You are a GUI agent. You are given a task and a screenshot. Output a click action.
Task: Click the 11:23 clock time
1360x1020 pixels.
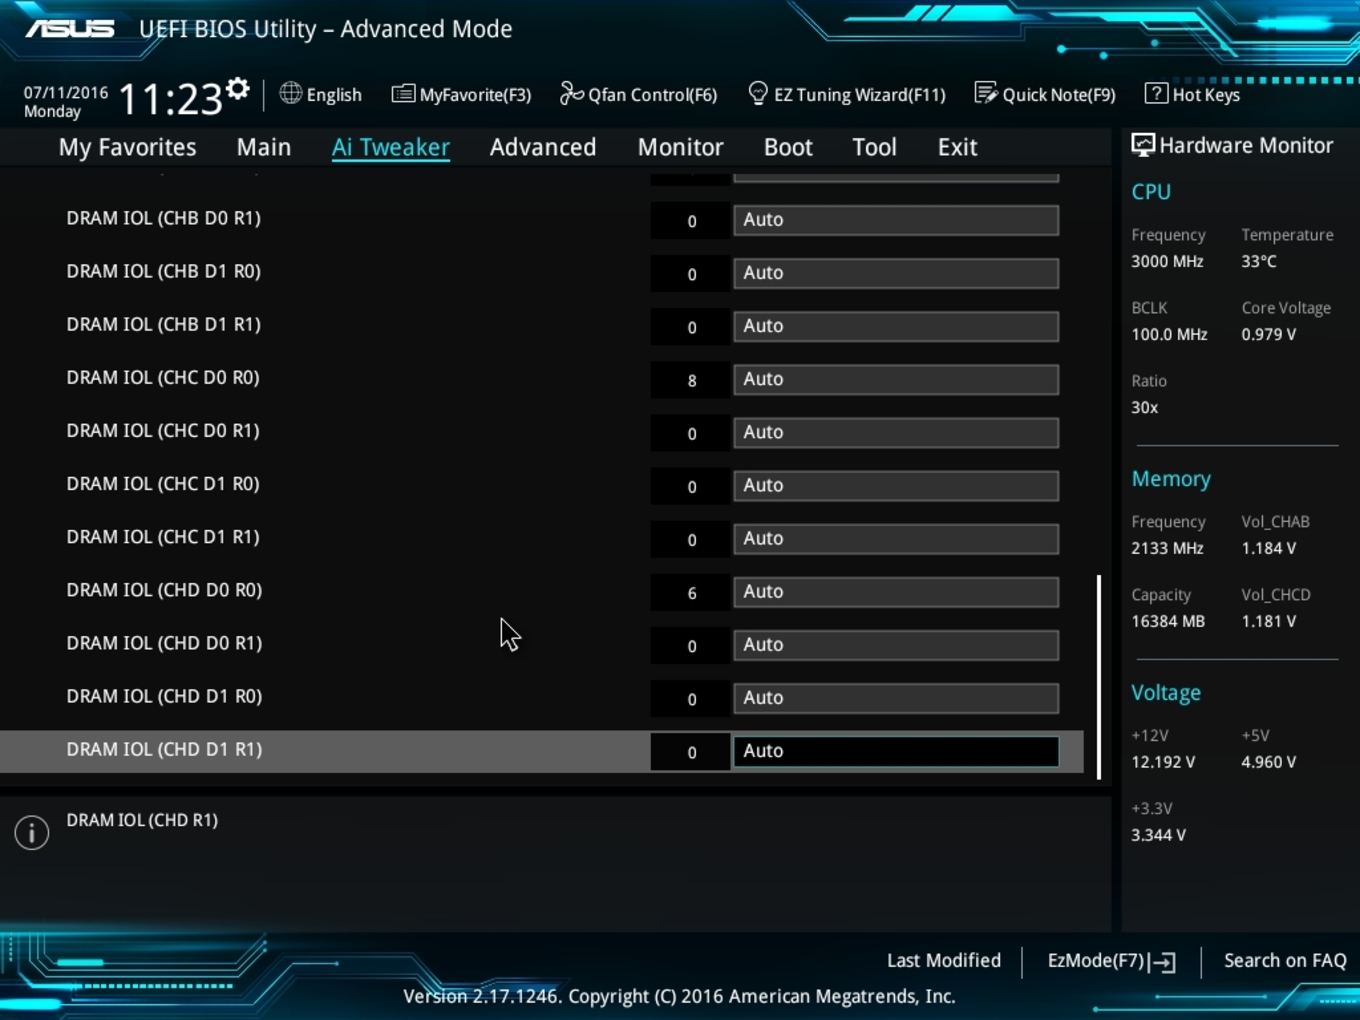click(x=170, y=99)
